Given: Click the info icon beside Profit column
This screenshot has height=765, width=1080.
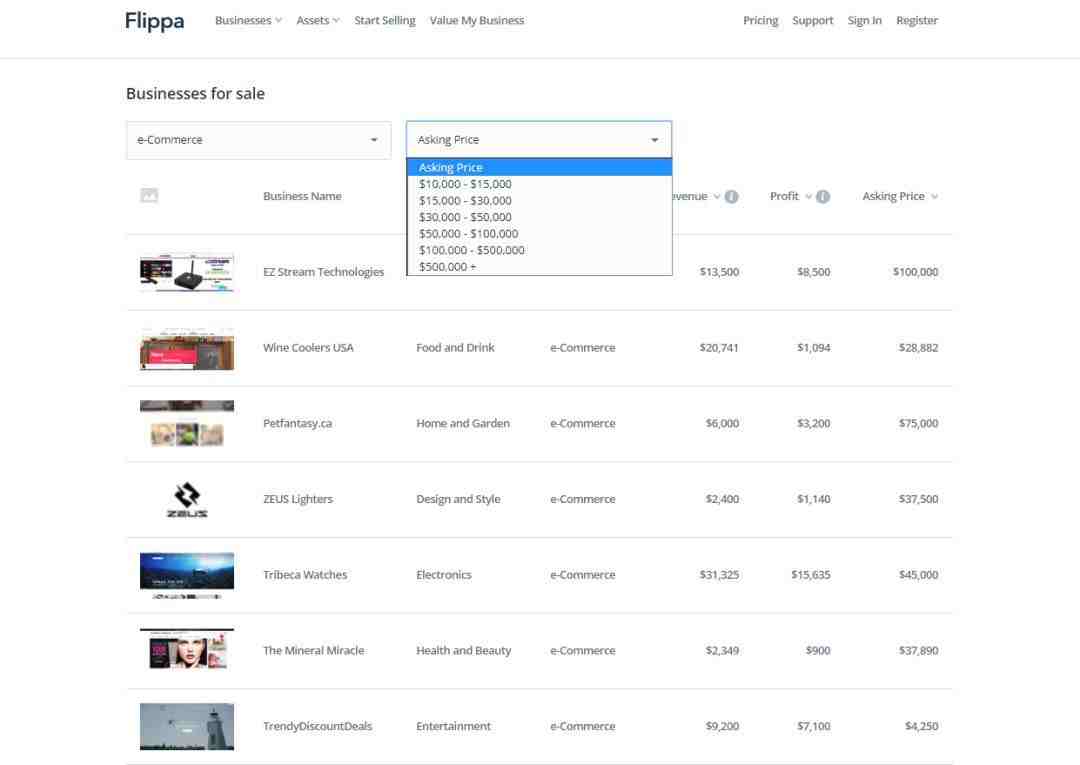Looking at the screenshot, I should 822,196.
